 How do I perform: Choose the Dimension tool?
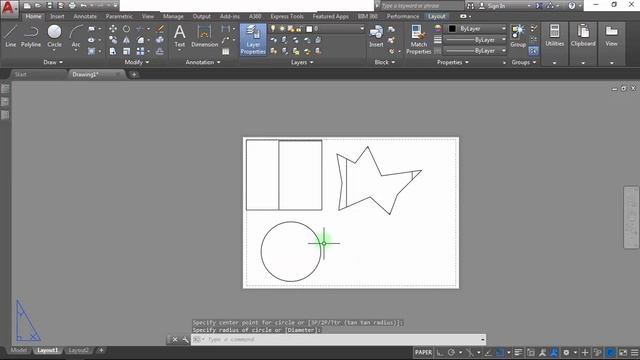pos(204,36)
